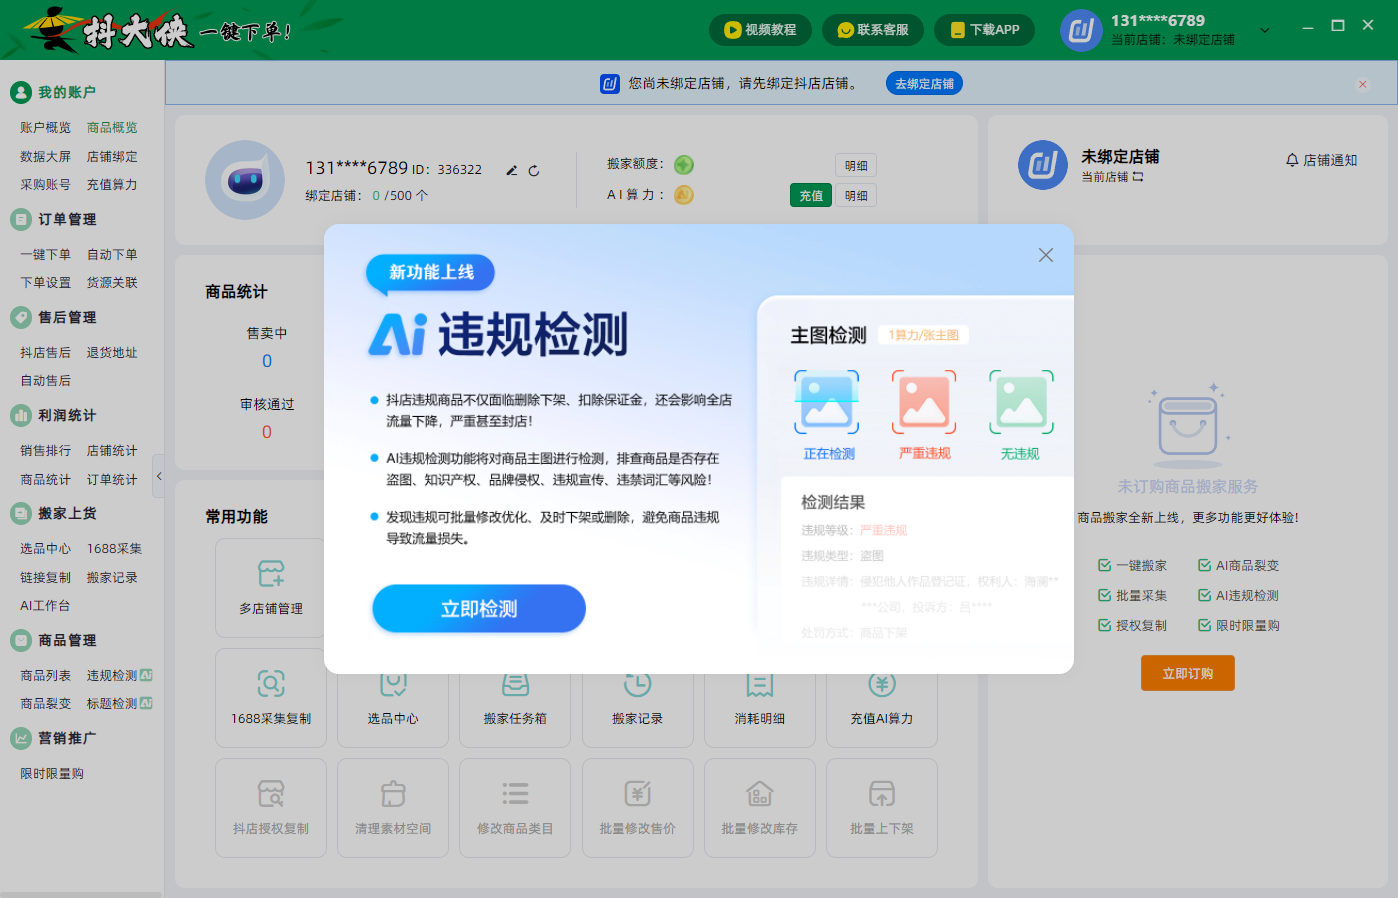Screen dimensions: 1398x898
Task: Click the account avatar icon in title bar
Action: click(1081, 30)
